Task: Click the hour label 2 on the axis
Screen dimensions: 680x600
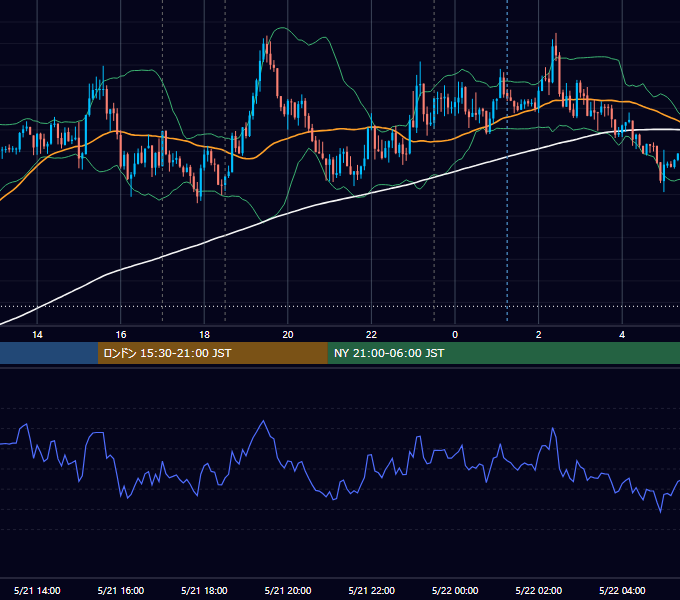Action: [x=539, y=335]
